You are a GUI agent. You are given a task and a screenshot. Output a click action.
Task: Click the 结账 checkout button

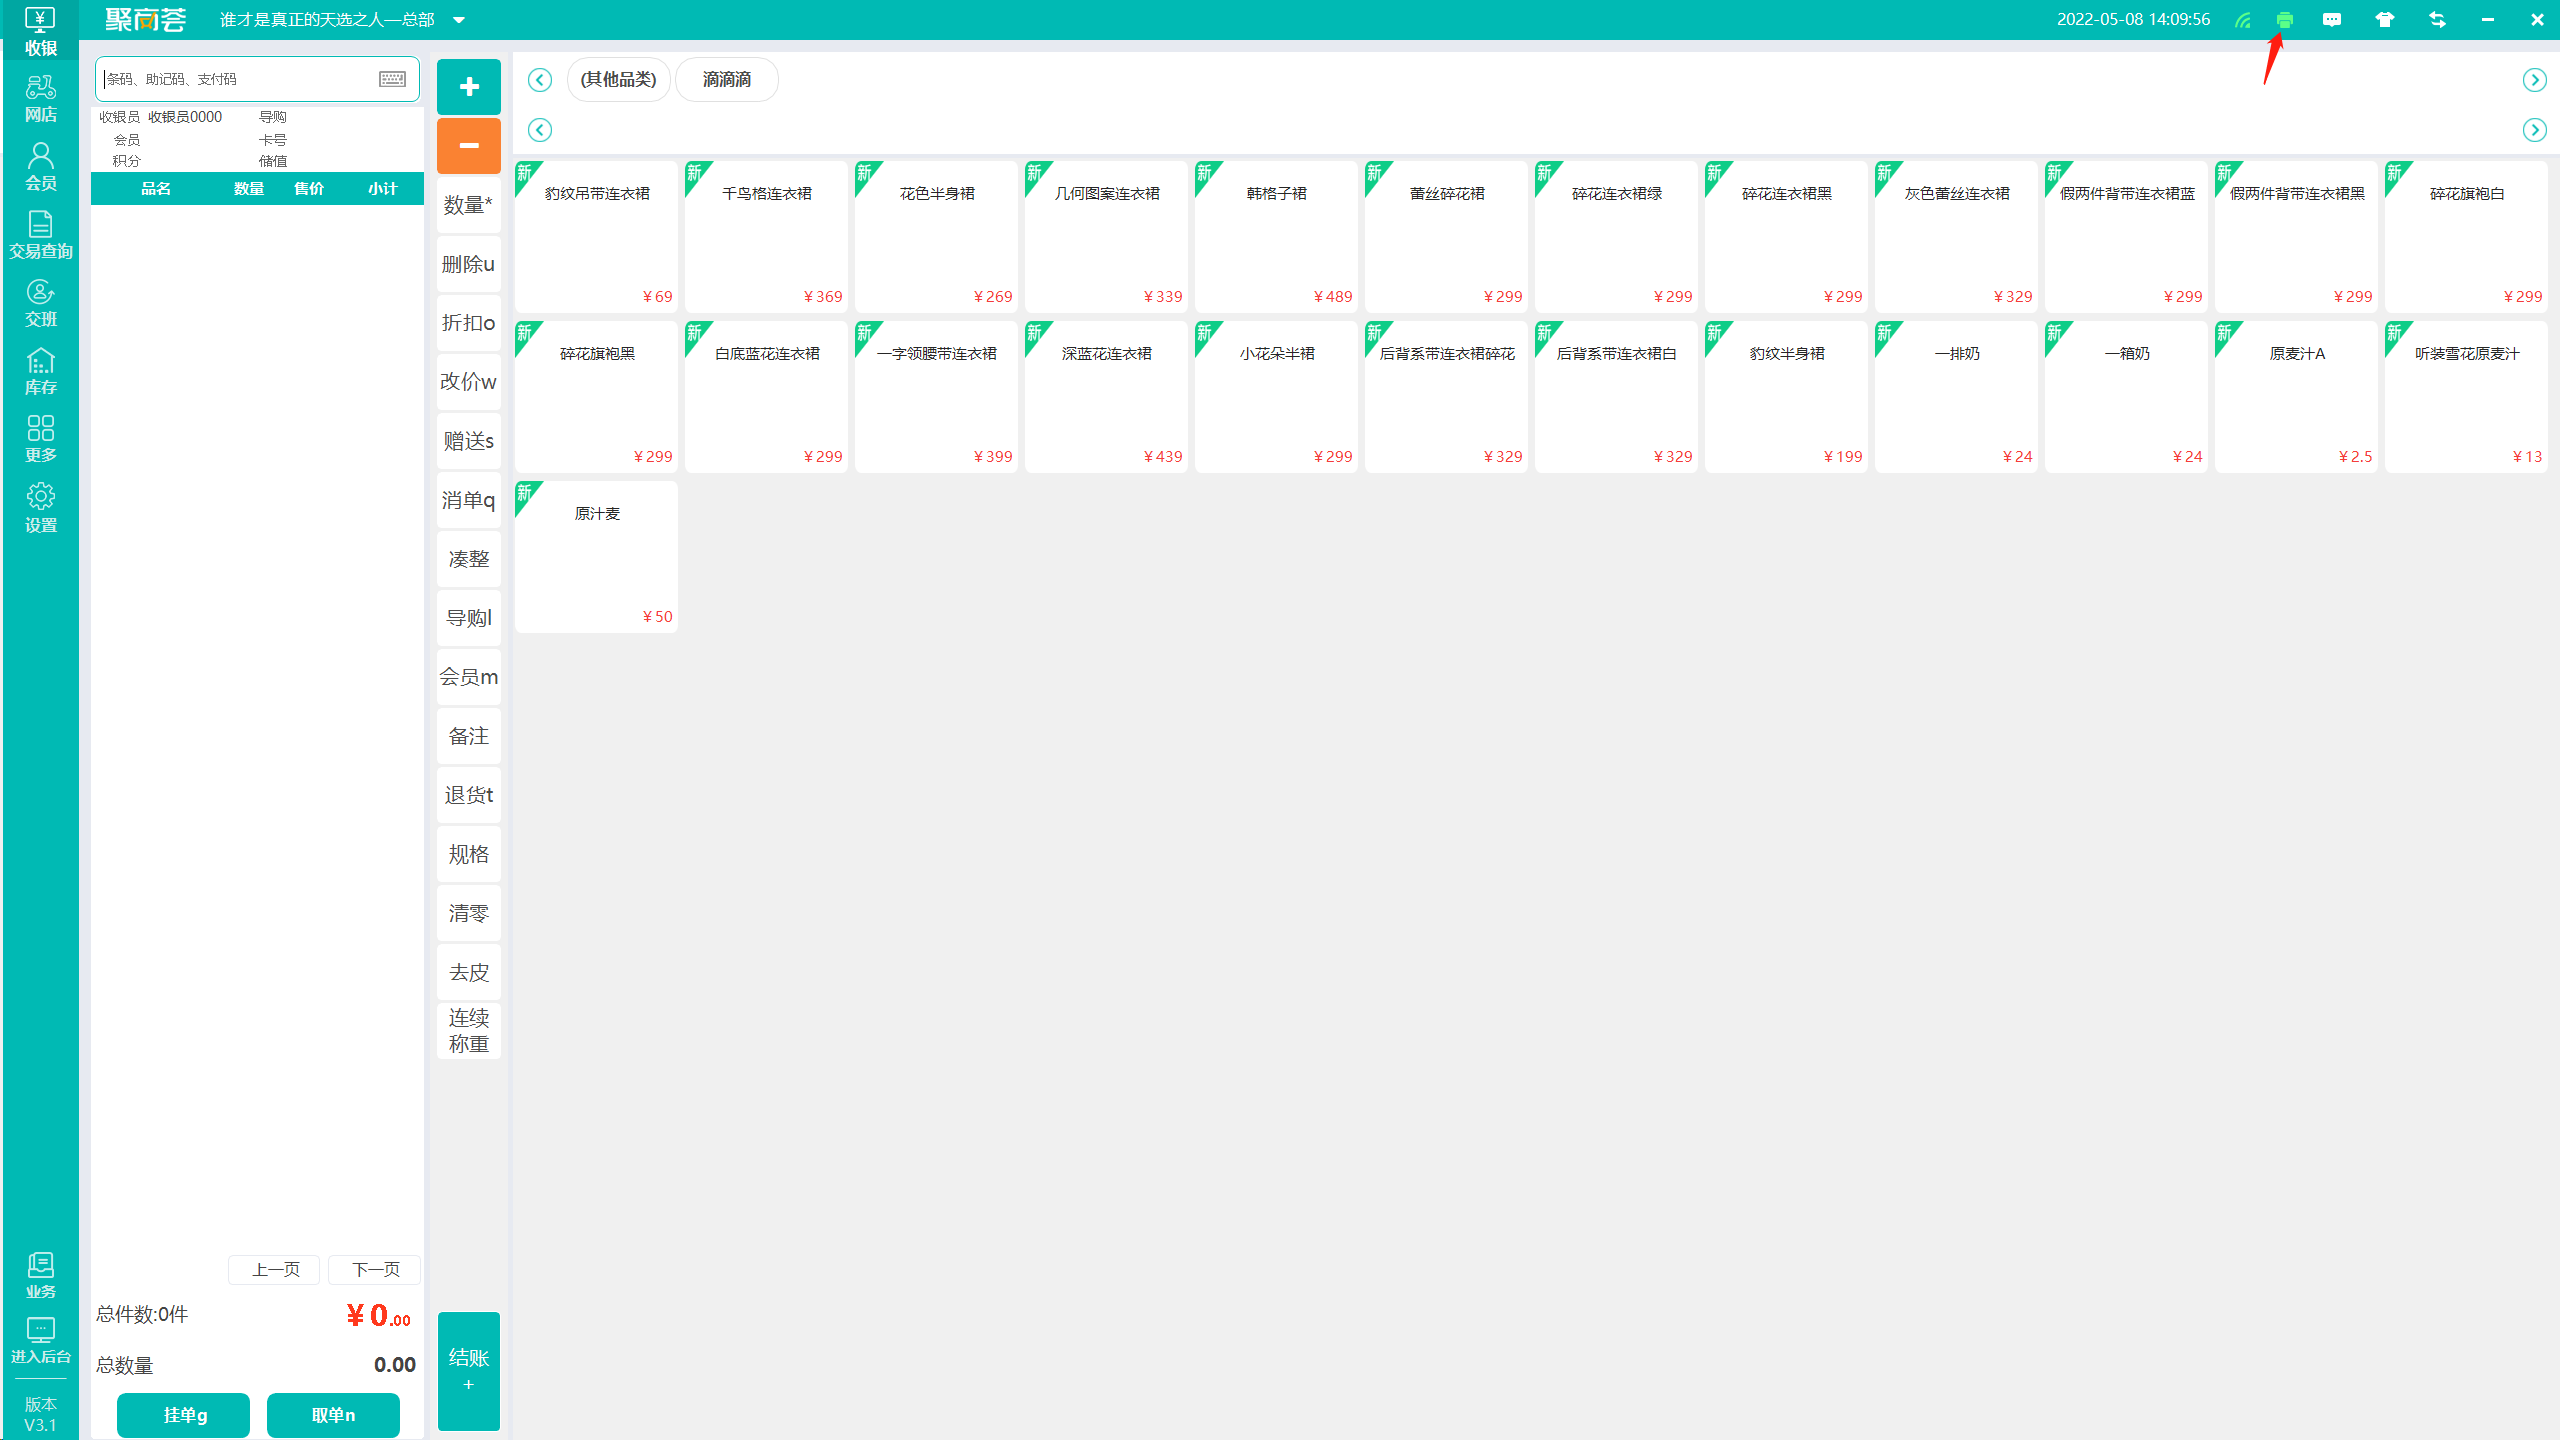coord(468,1370)
